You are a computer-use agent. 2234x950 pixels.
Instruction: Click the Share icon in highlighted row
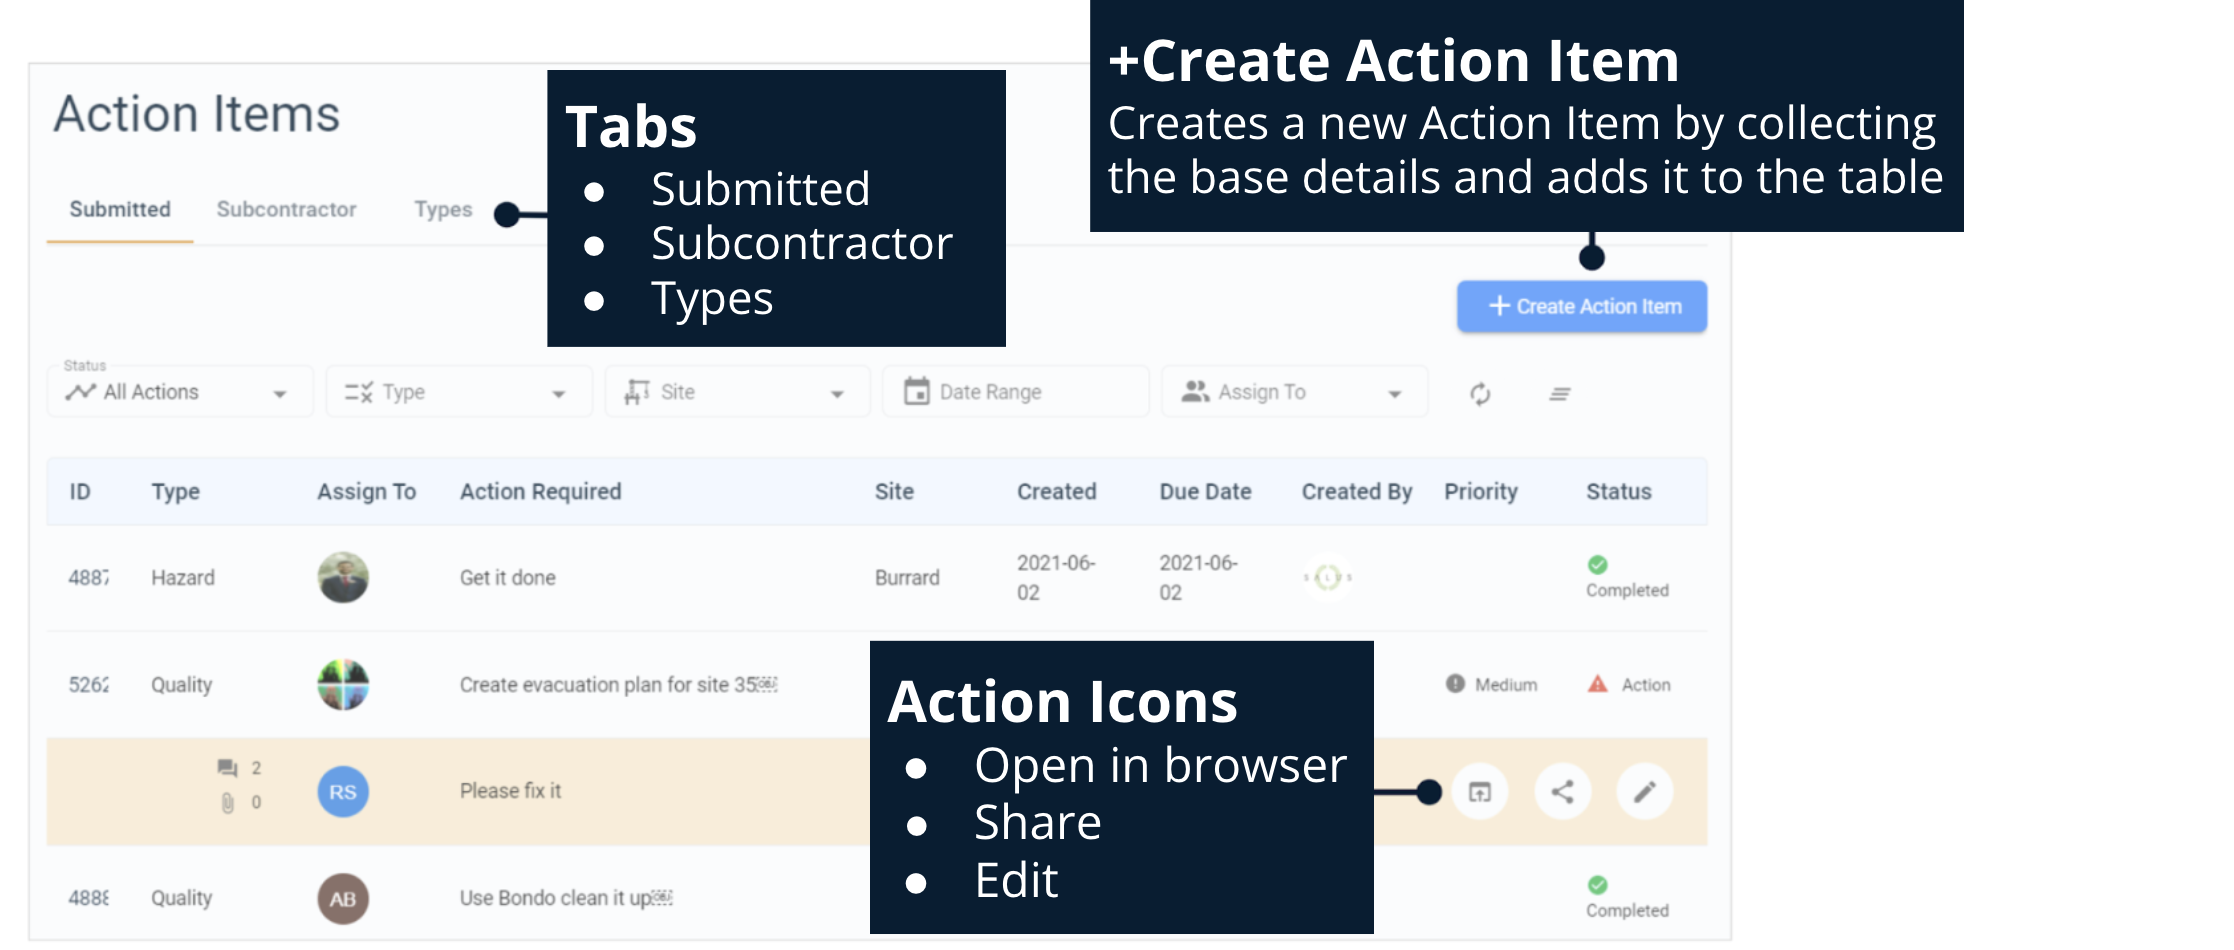[x=1562, y=792]
